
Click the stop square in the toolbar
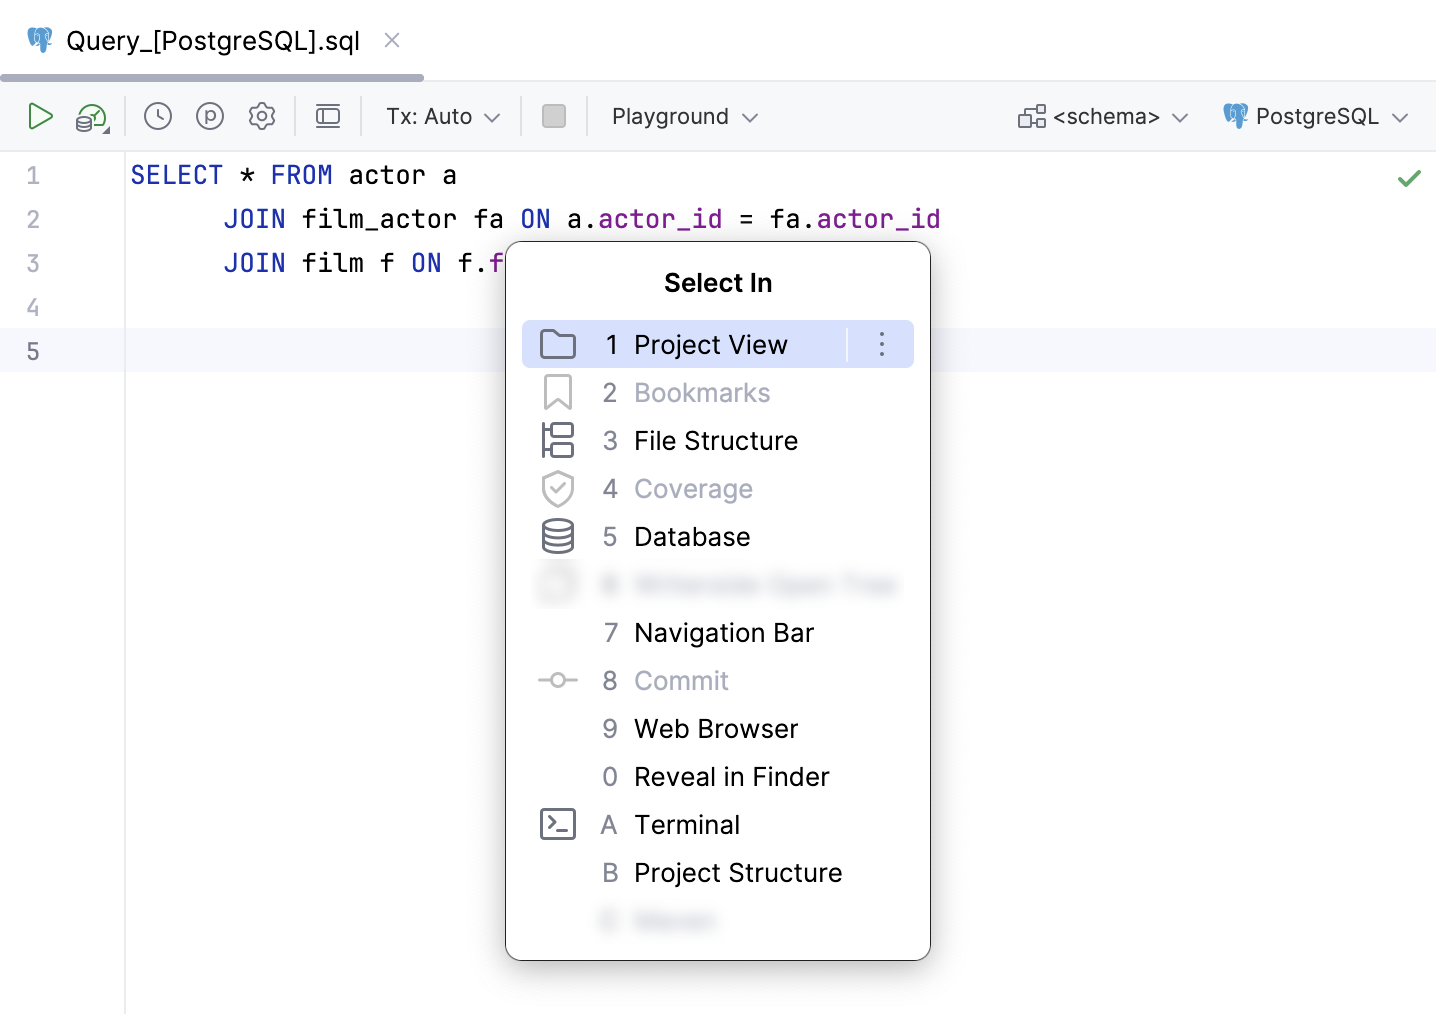(554, 116)
